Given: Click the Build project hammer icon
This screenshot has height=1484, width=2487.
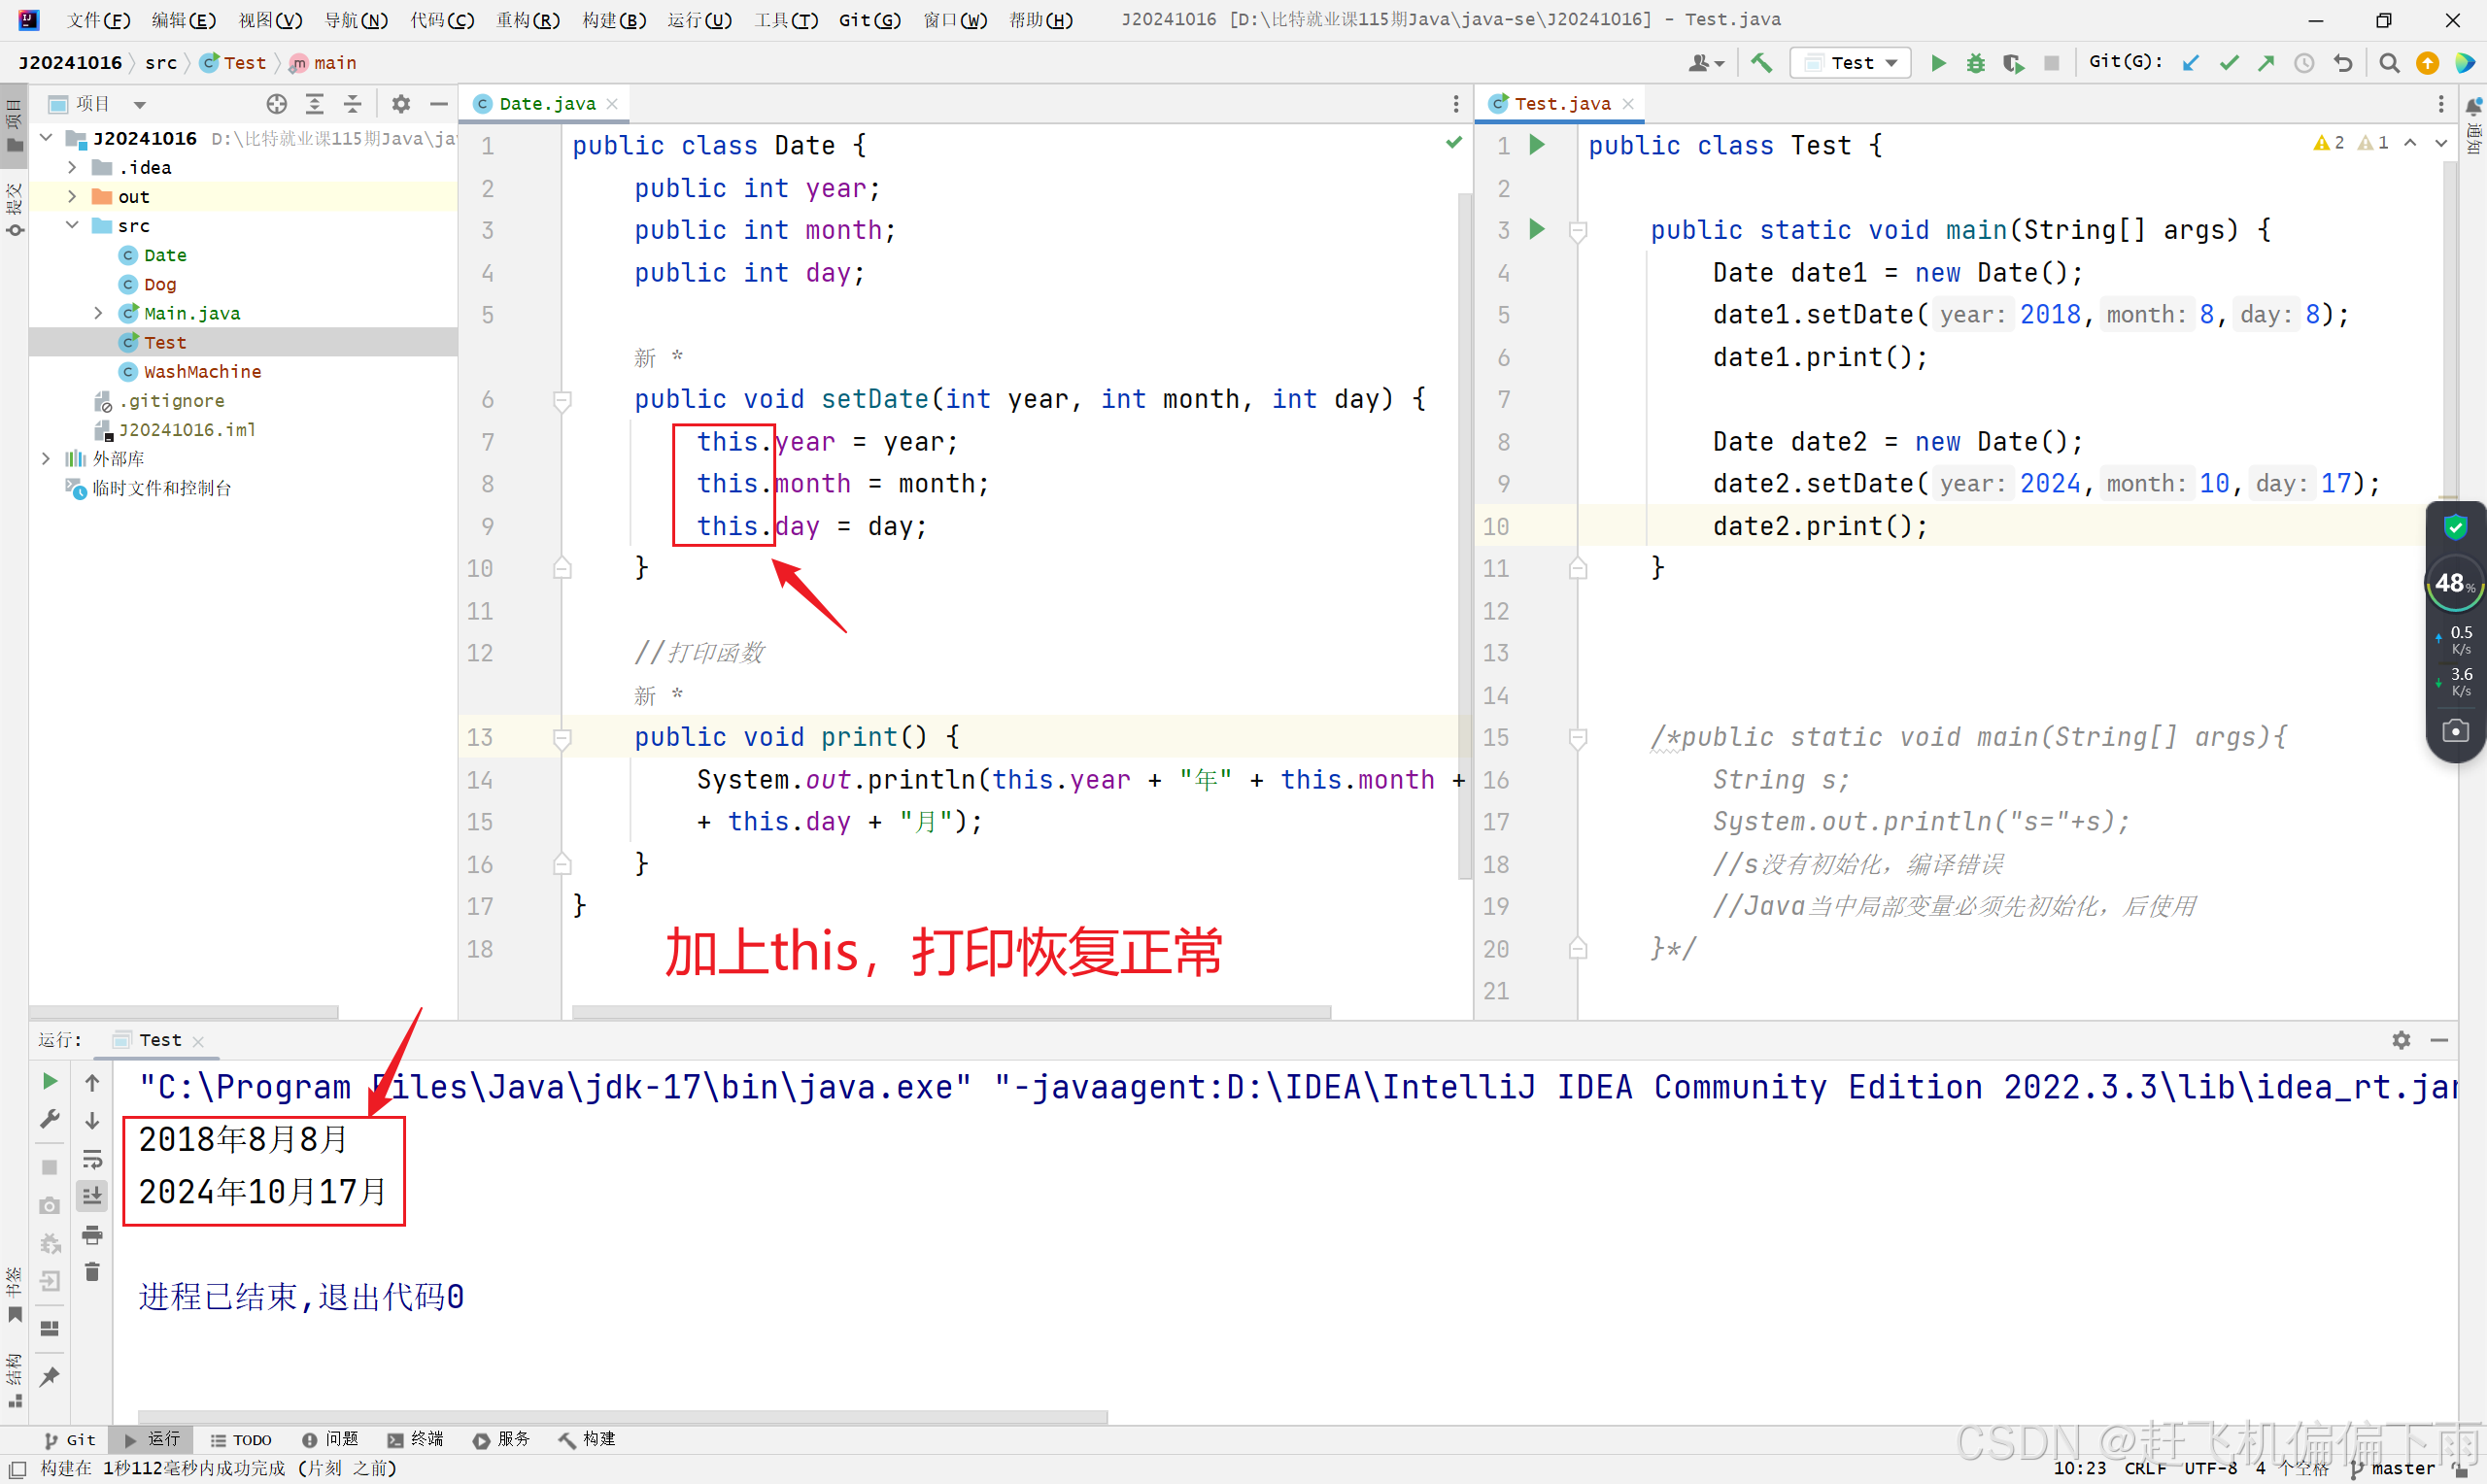Looking at the screenshot, I should (1761, 63).
